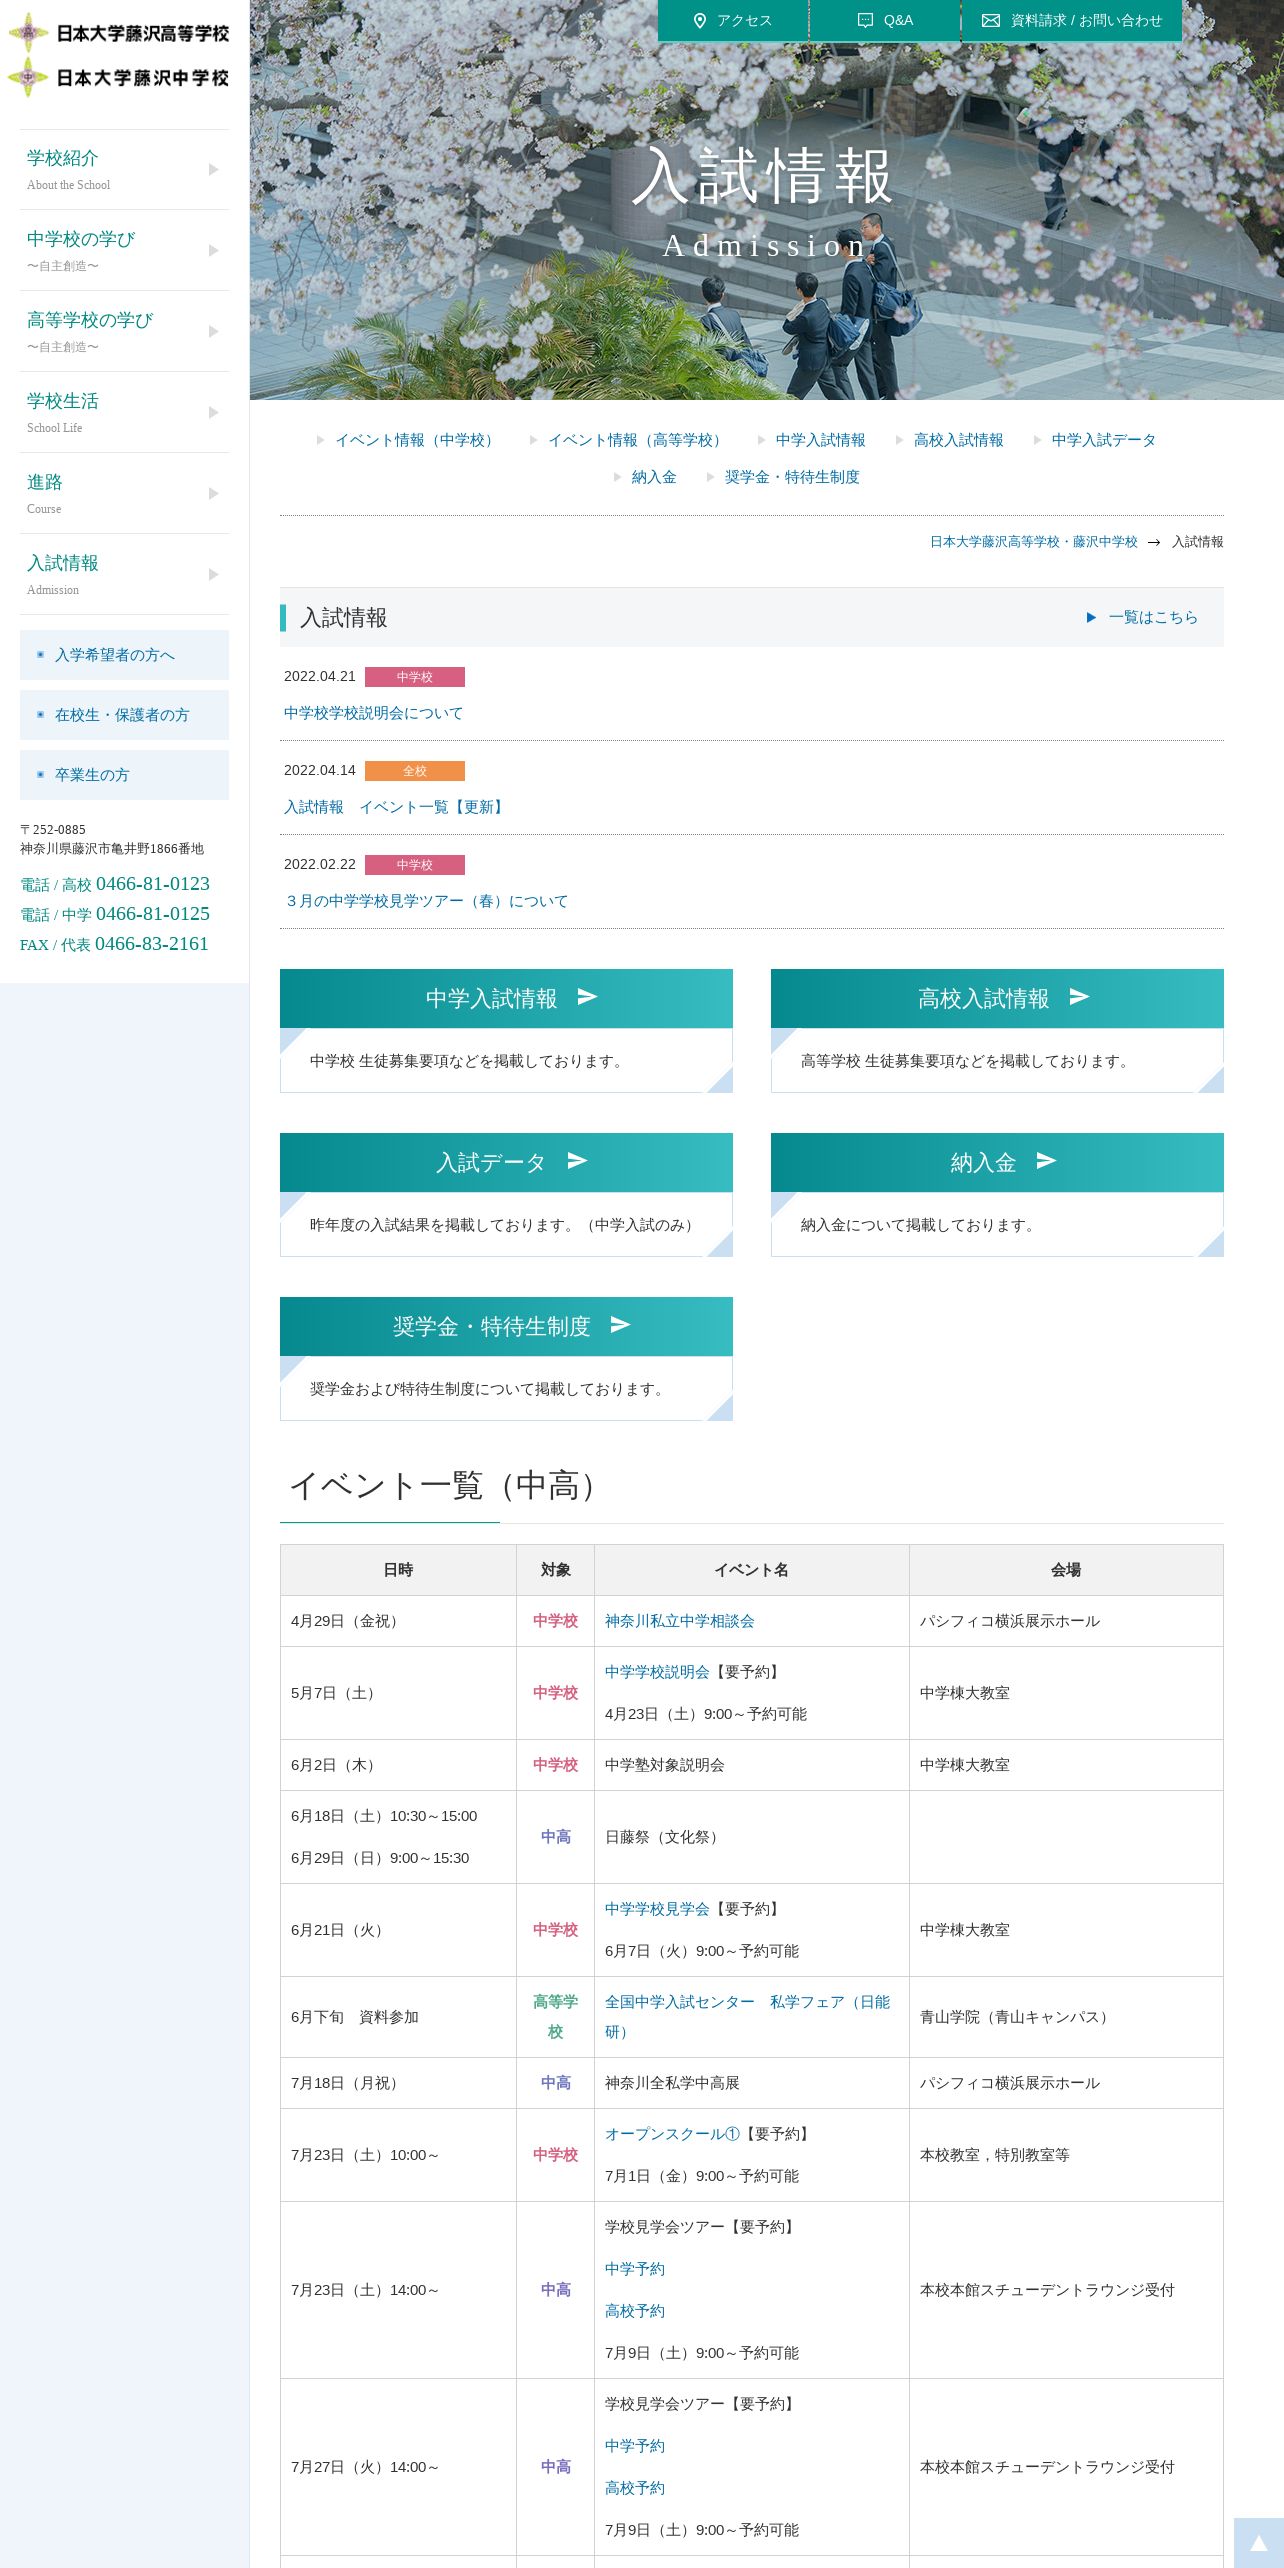The height and width of the screenshot is (2568, 1284).
Task: Open 入試データ card heading
Action: (x=506, y=1162)
